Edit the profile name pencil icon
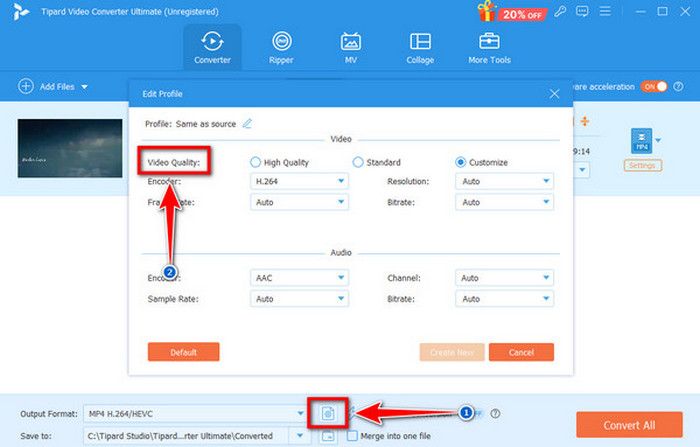This screenshot has width=700, height=447. (247, 124)
